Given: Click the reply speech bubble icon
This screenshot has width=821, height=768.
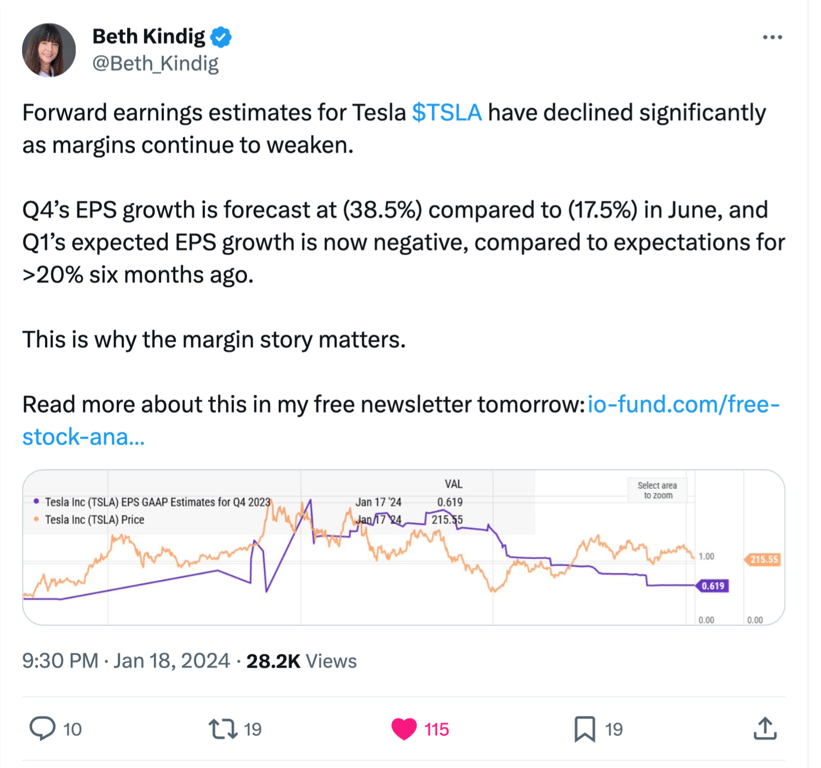Looking at the screenshot, I should (42, 729).
